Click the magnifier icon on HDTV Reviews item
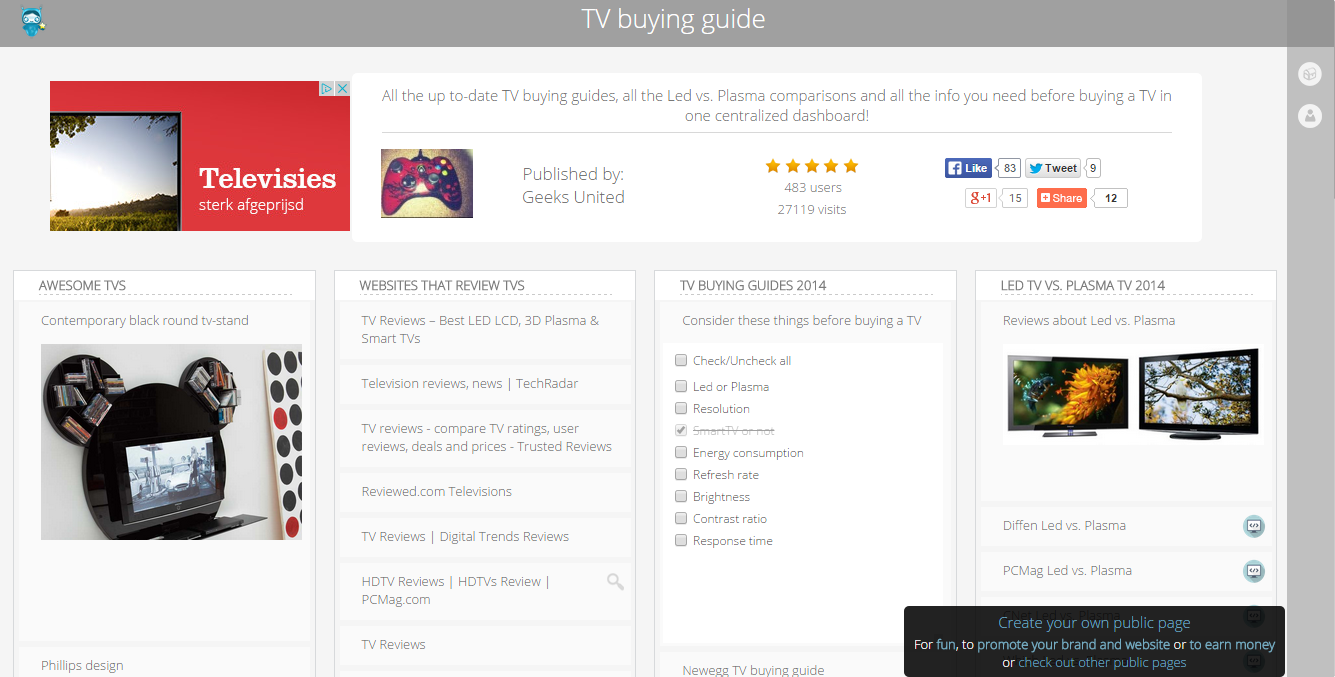The image size is (1335, 677). [615, 582]
